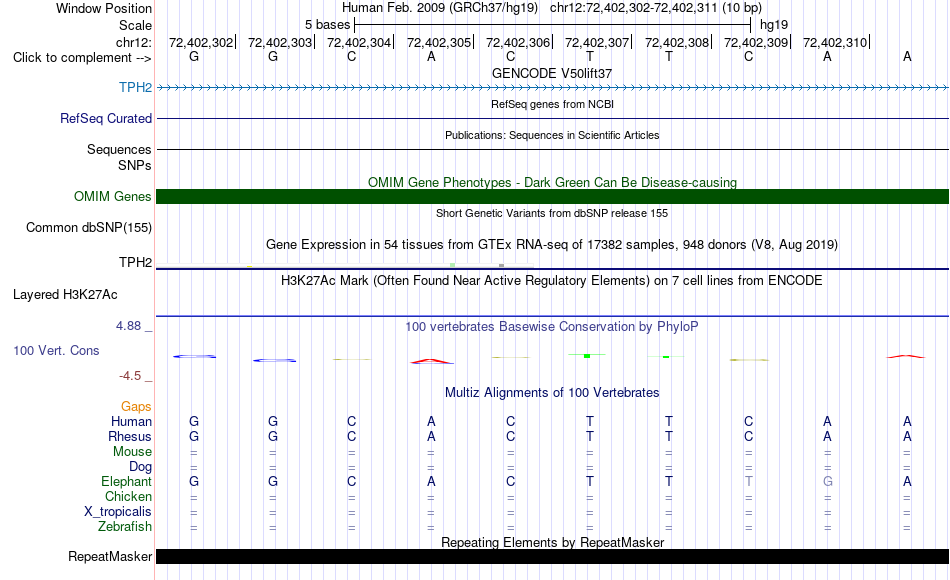The width and height of the screenshot is (950, 580).
Task: Click the Mouse species label
Action: click(133, 452)
